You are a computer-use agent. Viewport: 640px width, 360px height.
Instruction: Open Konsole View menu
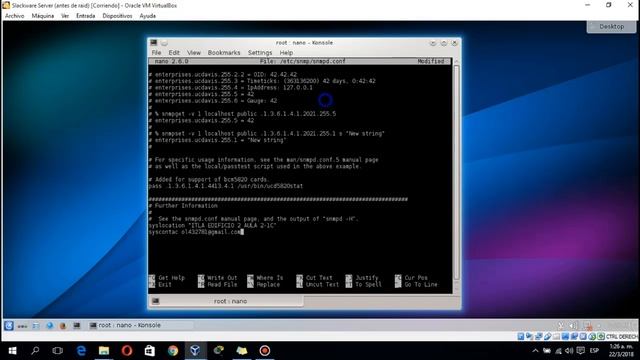194,53
